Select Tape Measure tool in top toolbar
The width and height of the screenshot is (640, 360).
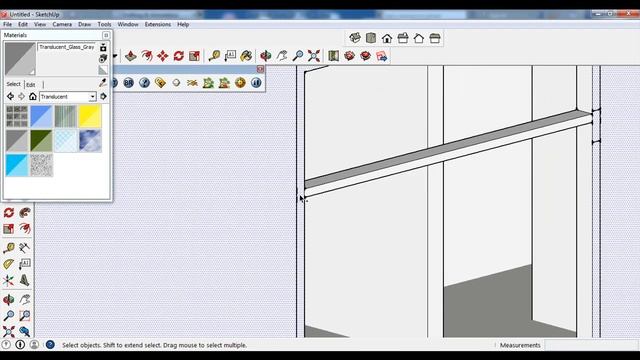point(214,56)
